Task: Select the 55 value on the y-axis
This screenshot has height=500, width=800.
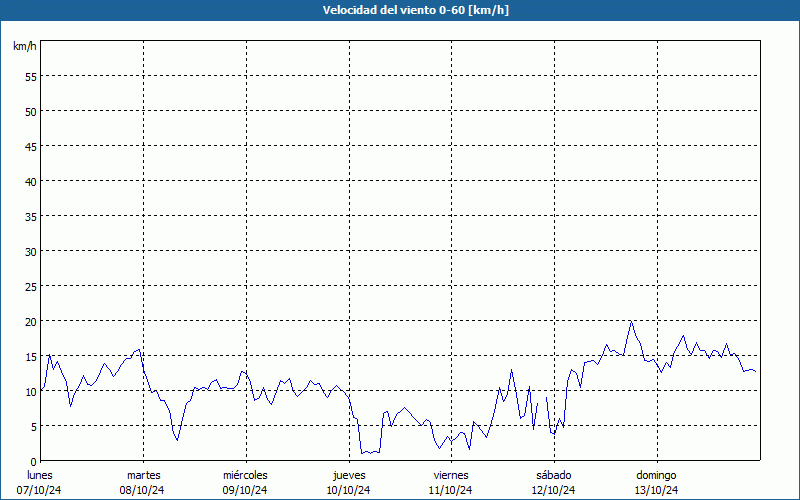Action: tap(31, 76)
